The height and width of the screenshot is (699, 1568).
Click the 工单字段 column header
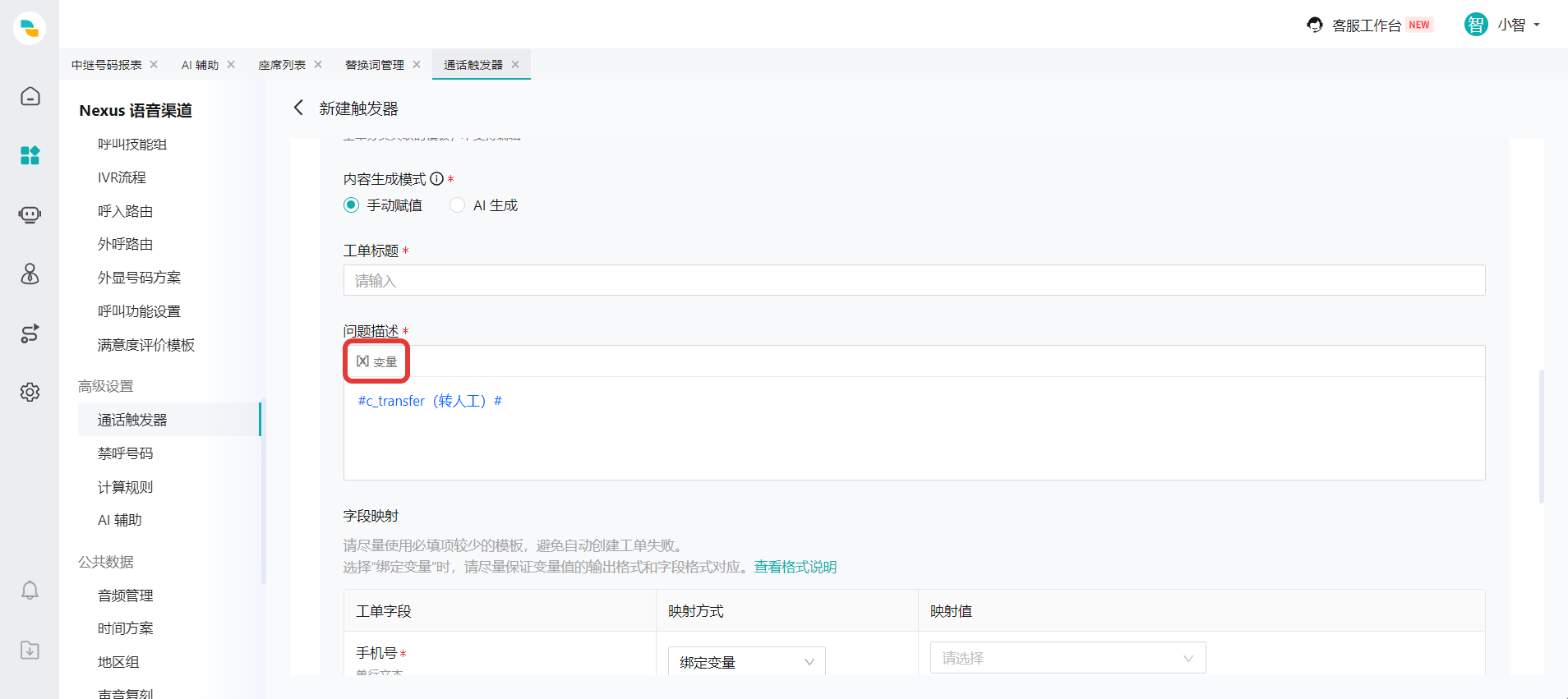pos(384,610)
